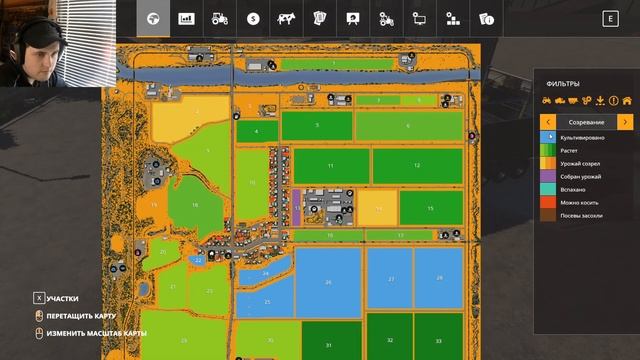640x360 pixels.
Task: Select field 24 on the map
Action: 265,273
